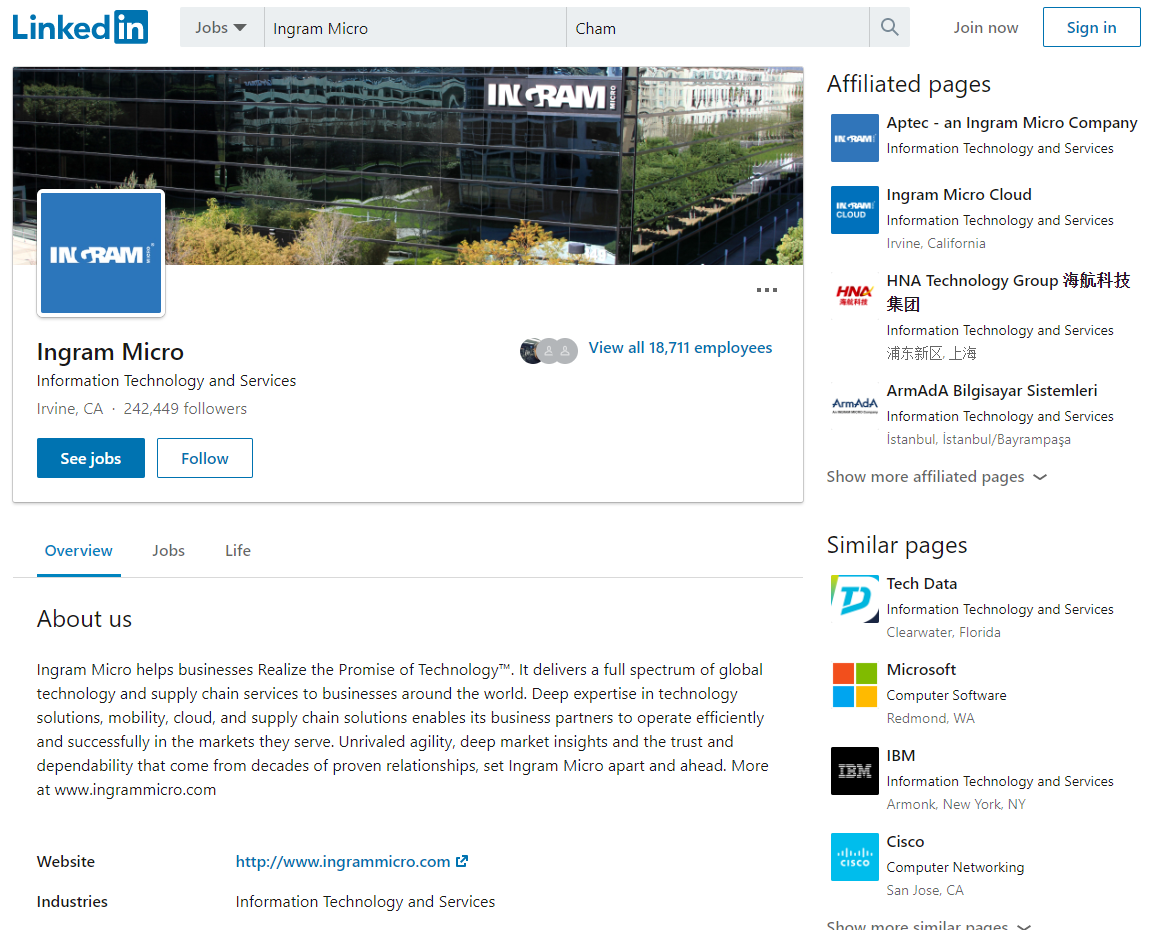Open Aptec - an Ingram Micro Company page
1166x930 pixels.
pos(1012,123)
